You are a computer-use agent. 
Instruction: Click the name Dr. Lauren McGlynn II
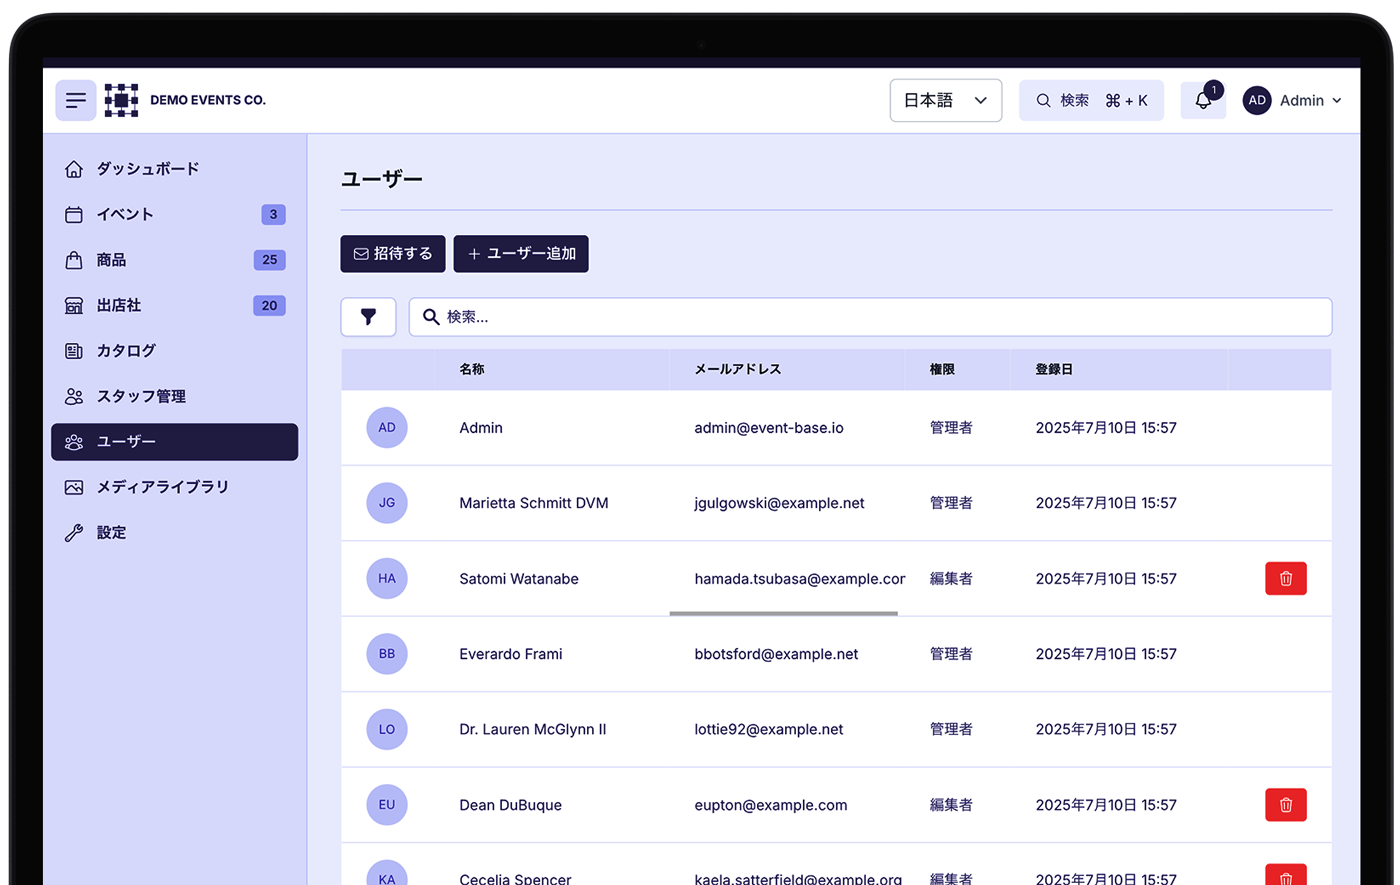click(x=533, y=730)
